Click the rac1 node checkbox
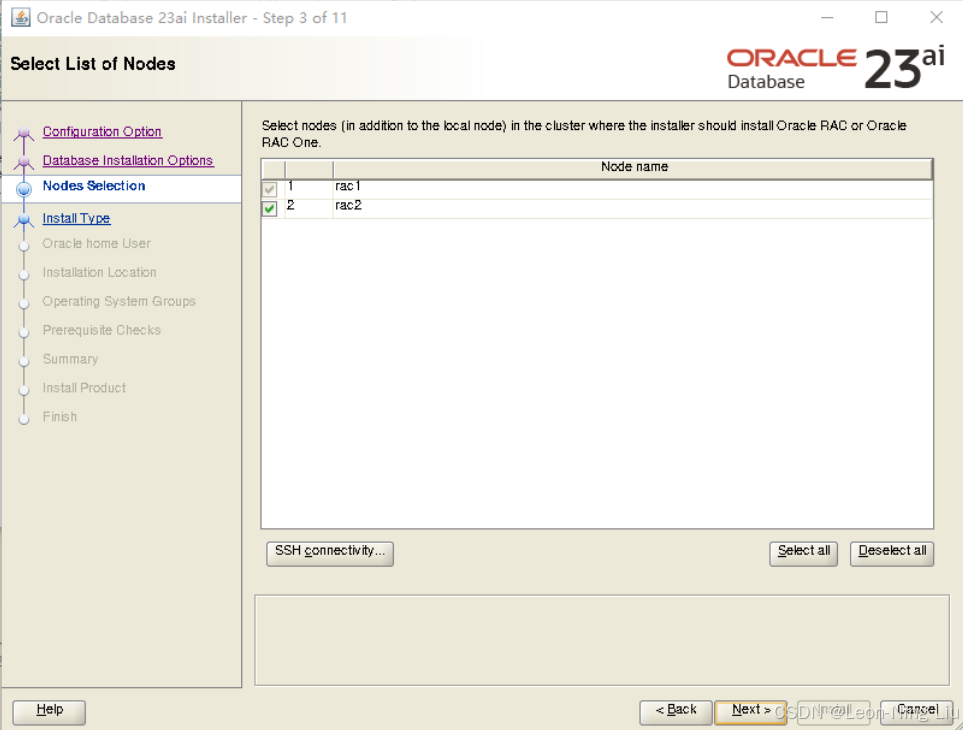The image size is (963, 730). tap(270, 189)
